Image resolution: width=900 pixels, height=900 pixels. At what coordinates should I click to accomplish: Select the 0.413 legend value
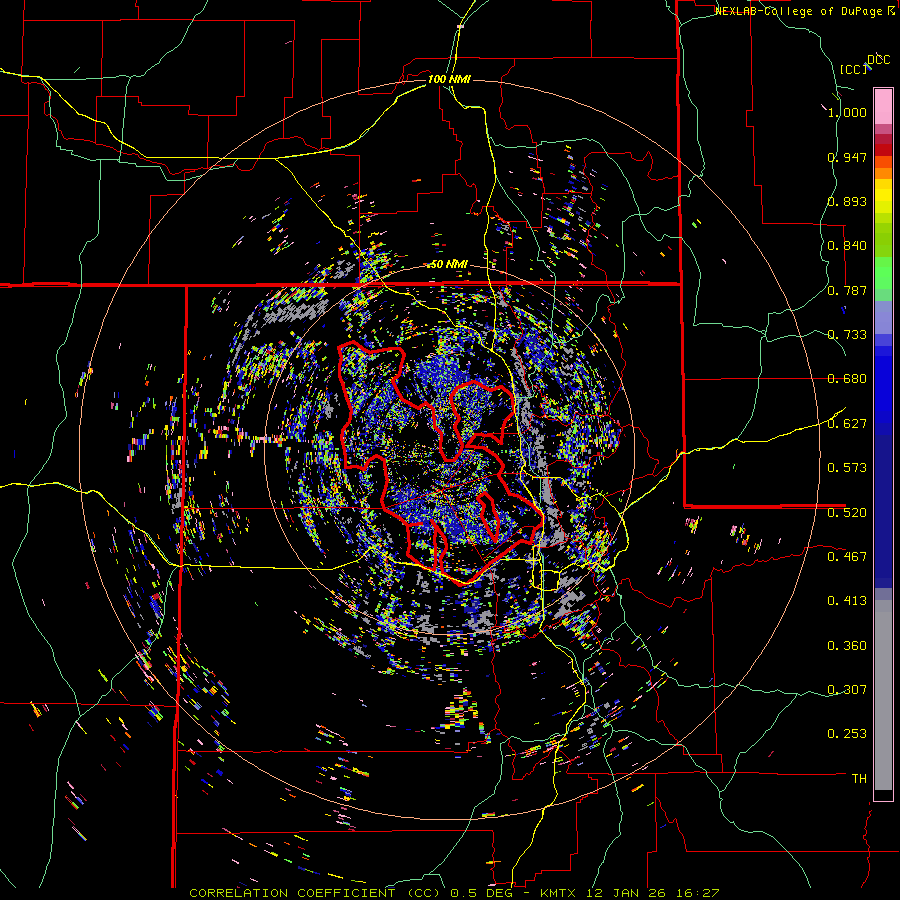847,601
